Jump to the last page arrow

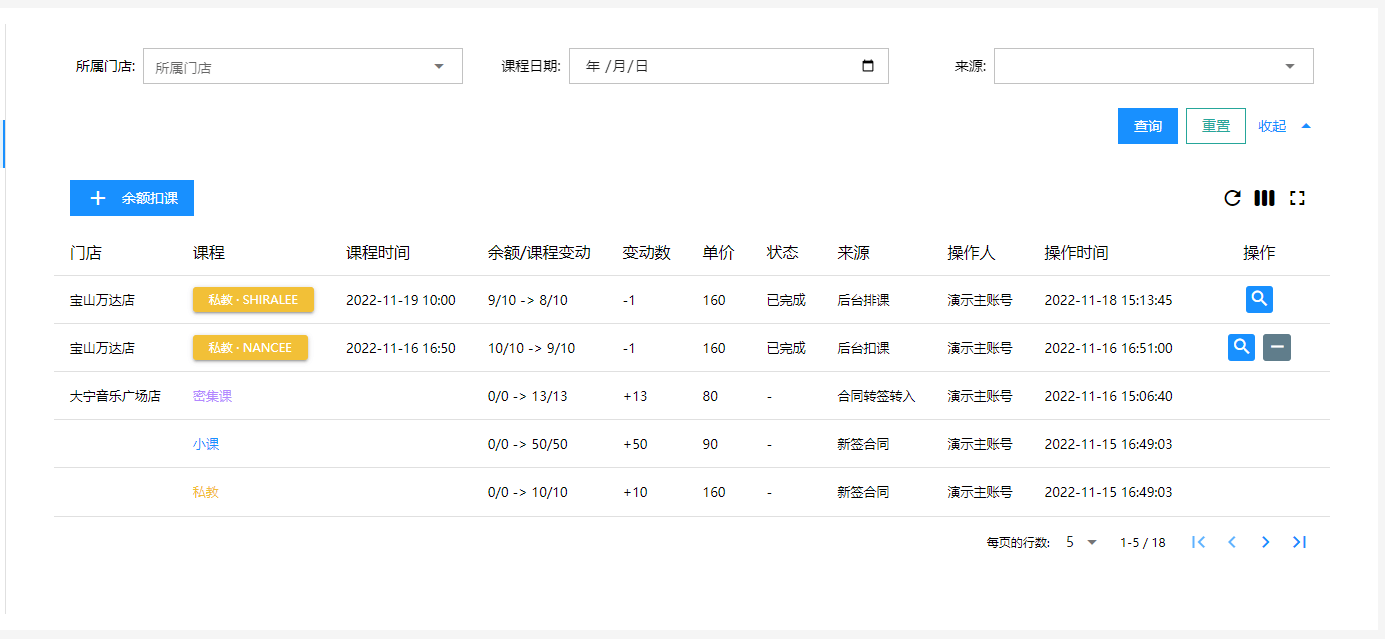click(x=1299, y=542)
